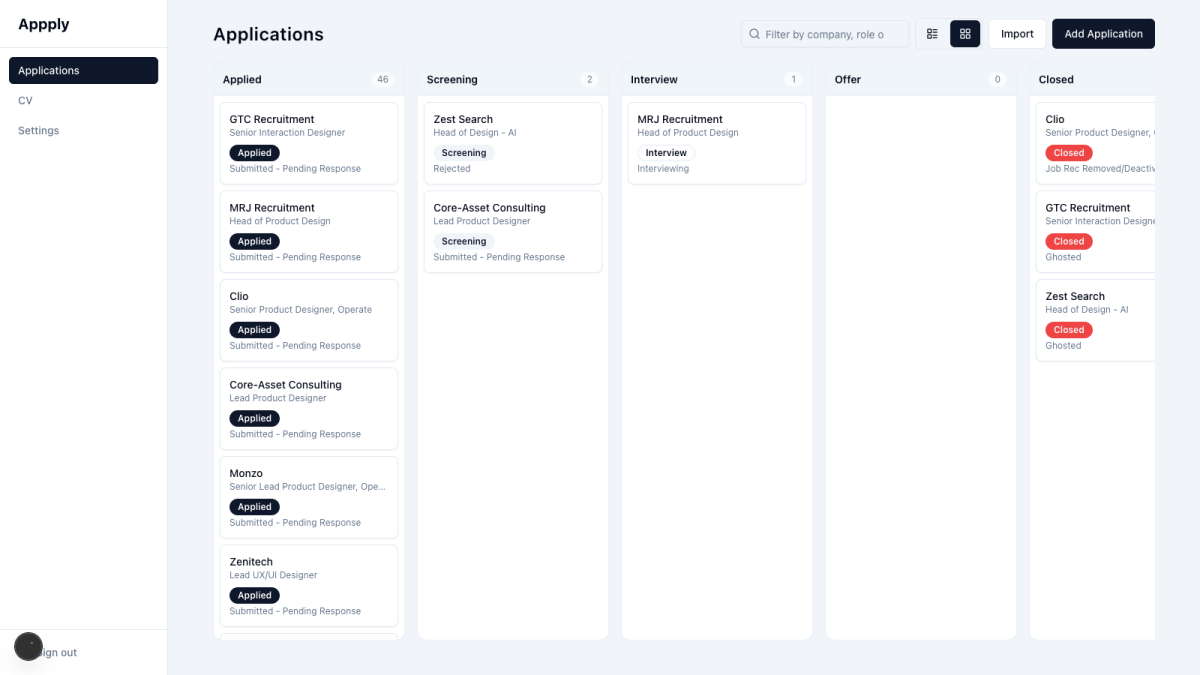
Task: Click the search magnifier icon
Action: pyautogui.click(x=755, y=34)
